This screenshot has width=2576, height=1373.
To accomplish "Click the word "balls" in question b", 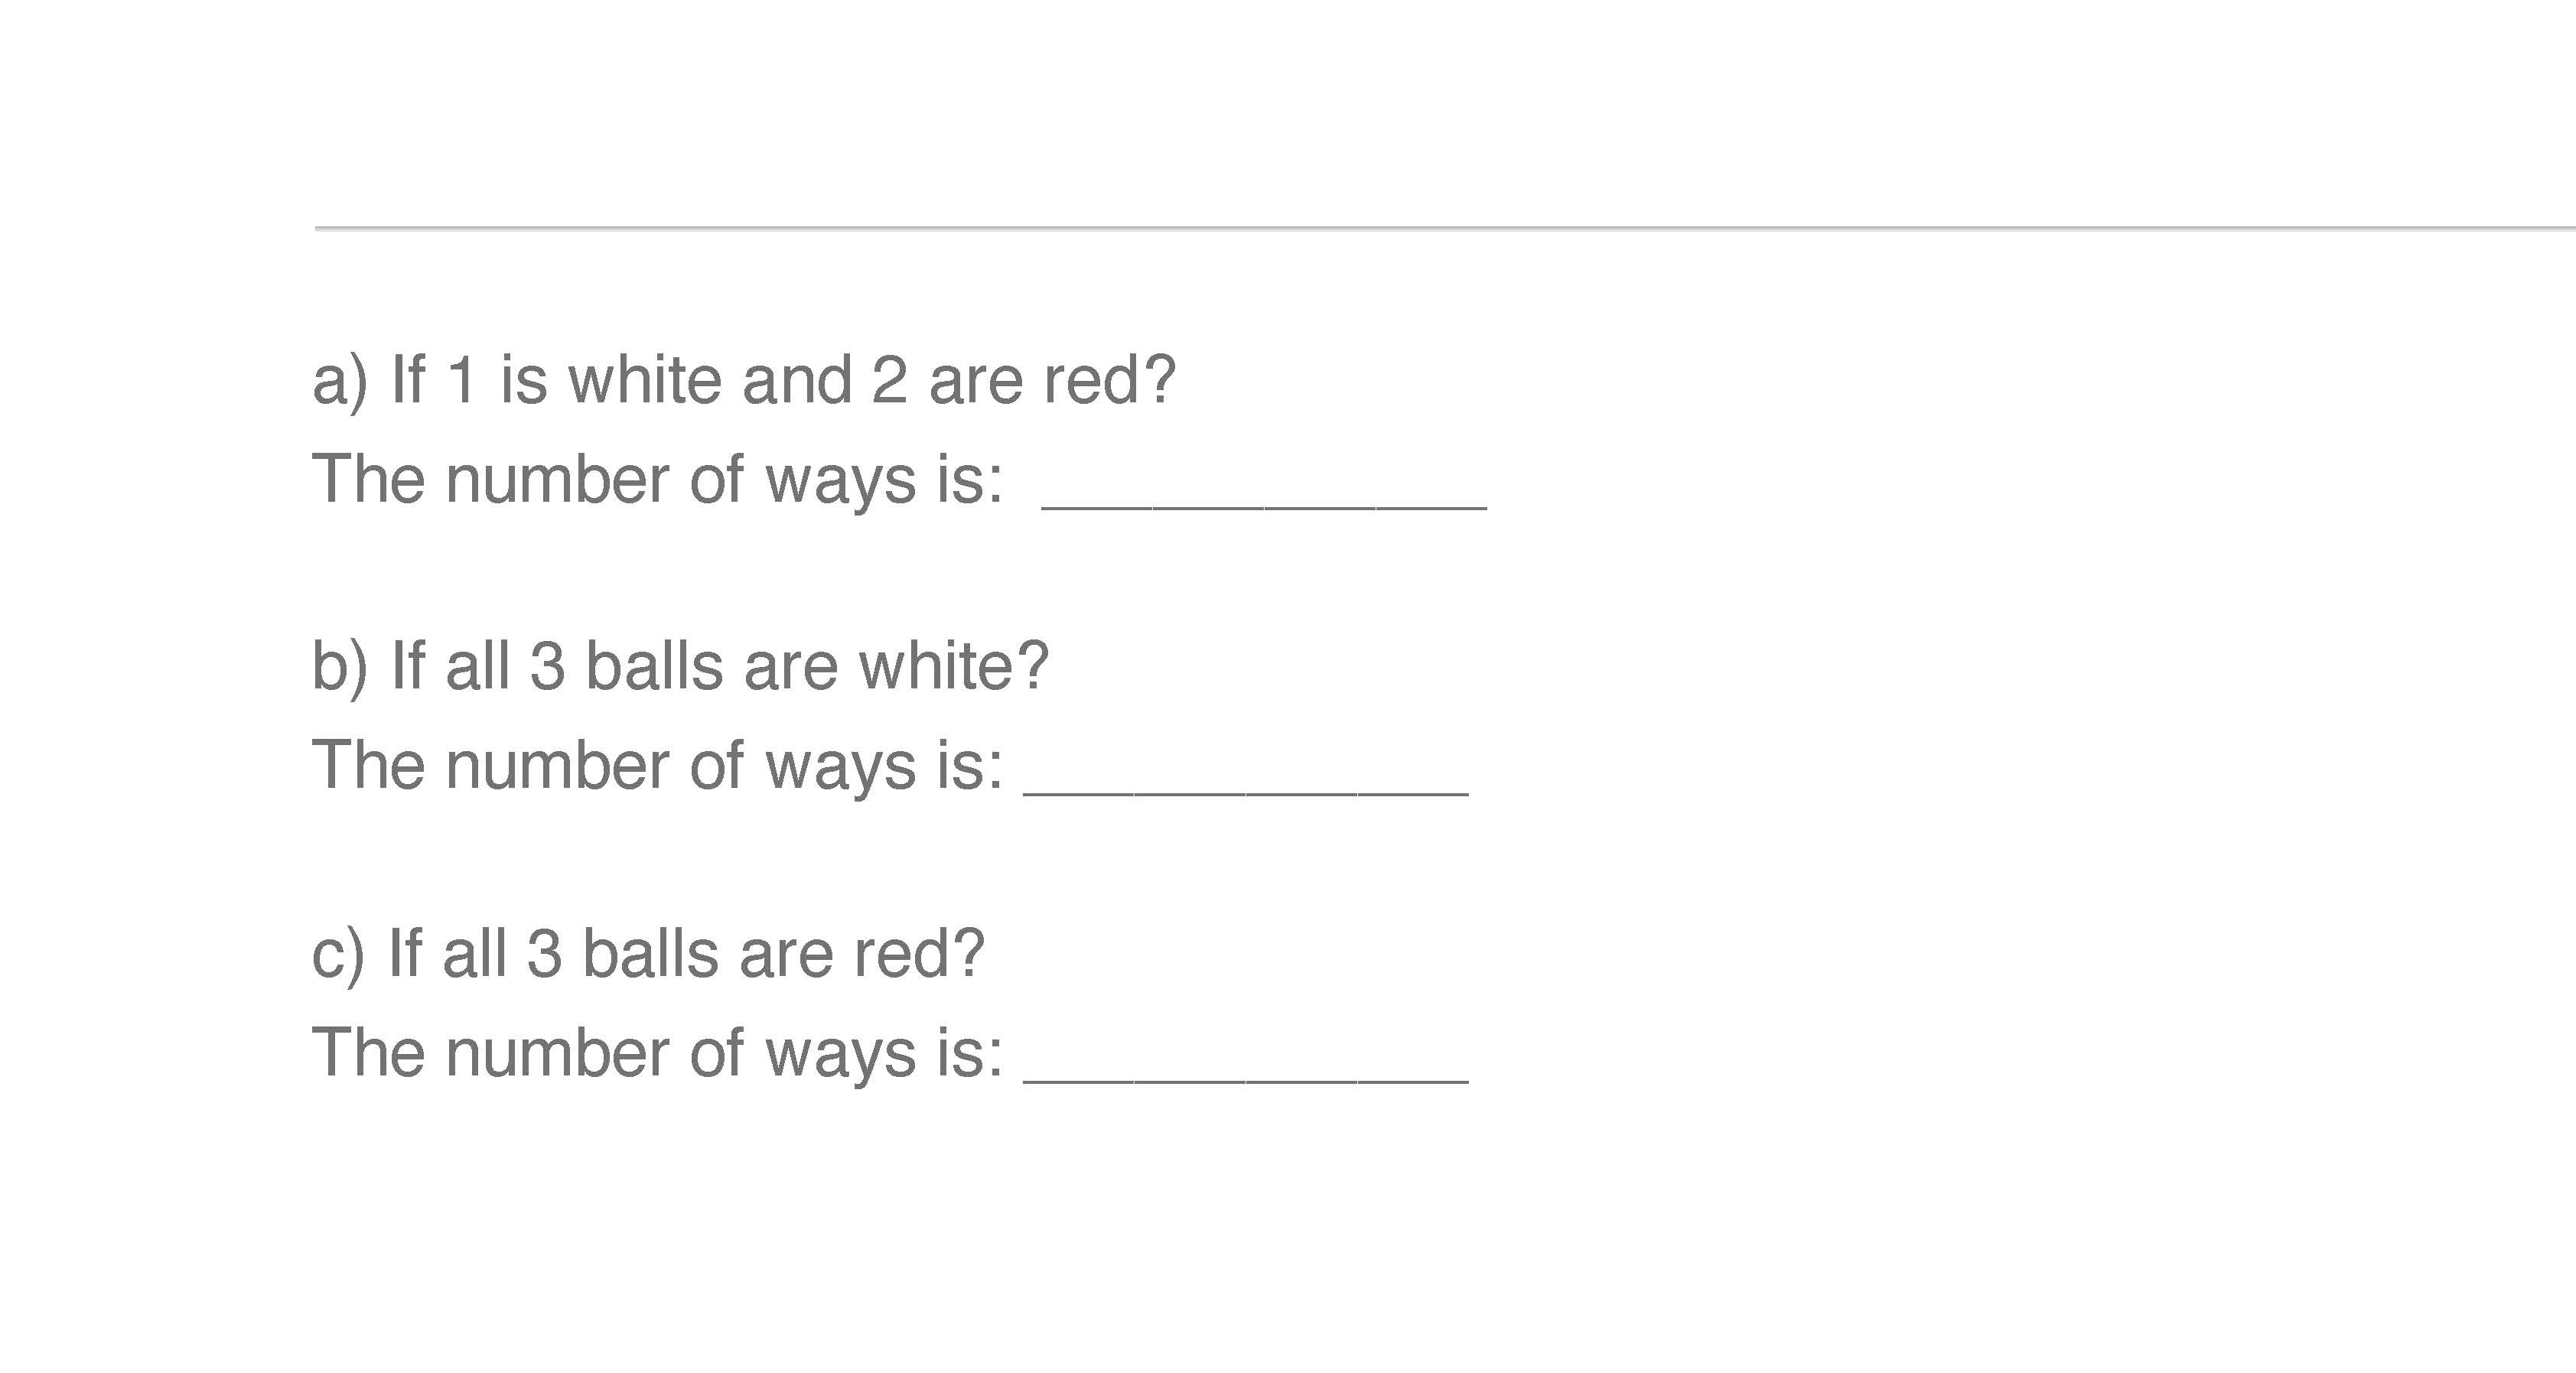I will coord(653,667).
